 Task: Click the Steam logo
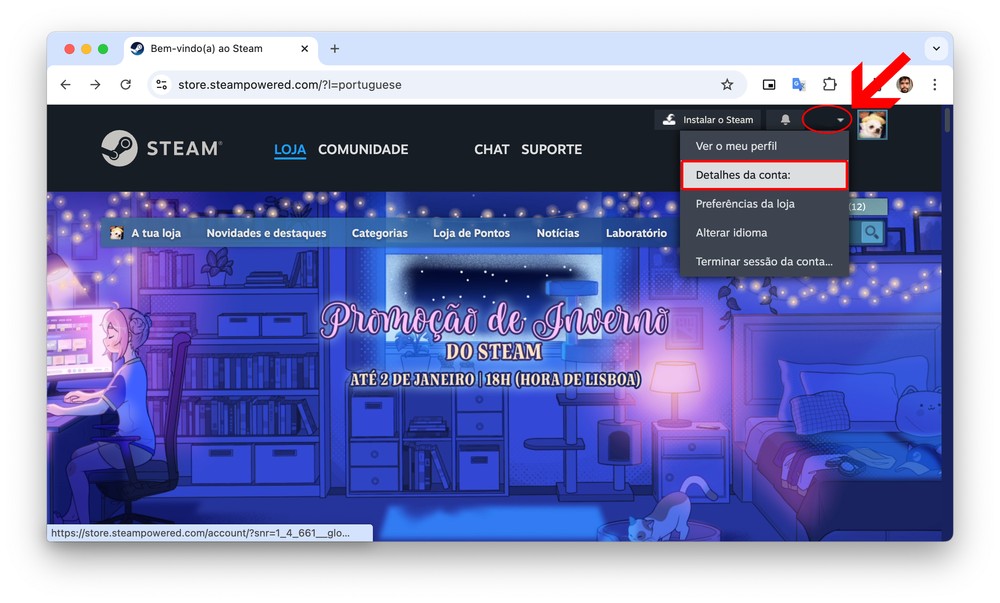(x=161, y=149)
